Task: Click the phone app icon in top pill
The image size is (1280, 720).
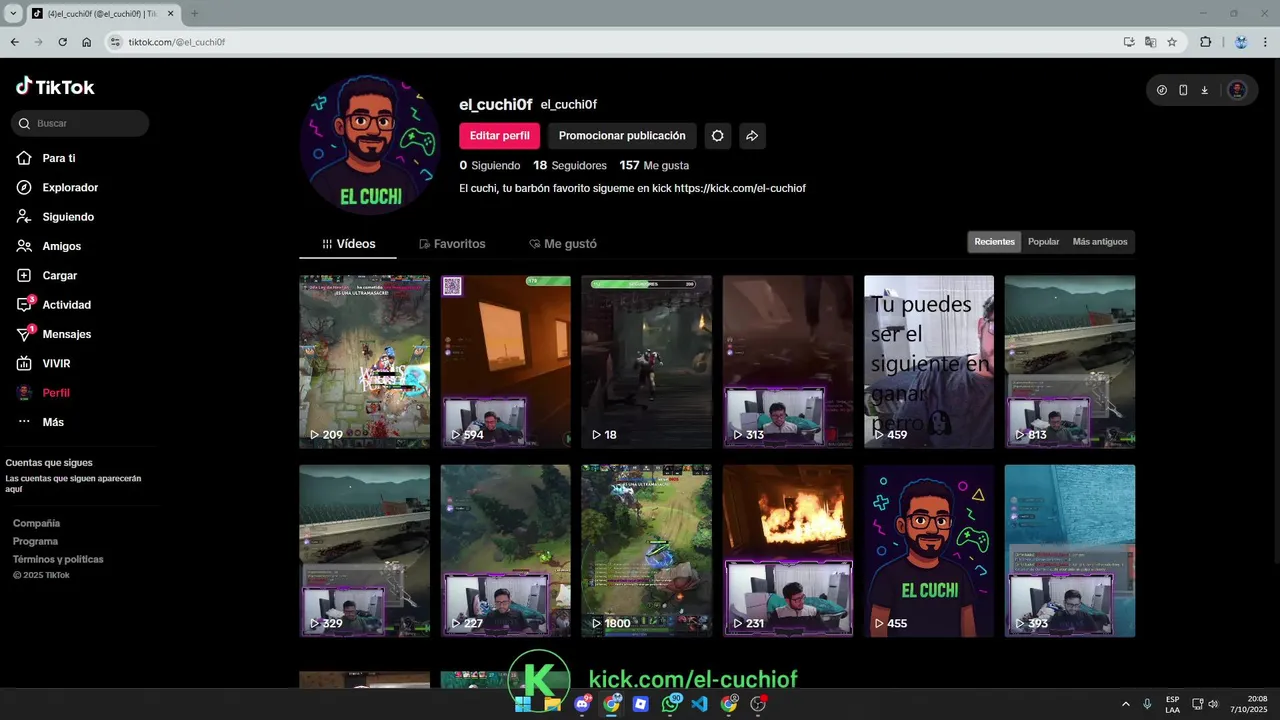Action: tap(1183, 90)
